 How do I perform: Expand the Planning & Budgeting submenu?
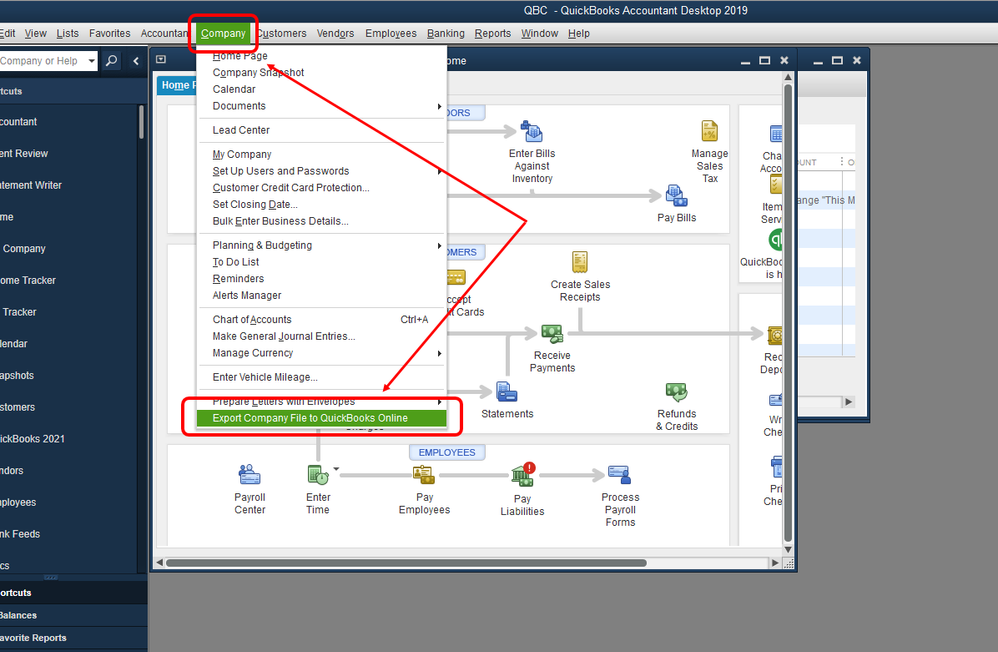pyautogui.click(x=439, y=246)
